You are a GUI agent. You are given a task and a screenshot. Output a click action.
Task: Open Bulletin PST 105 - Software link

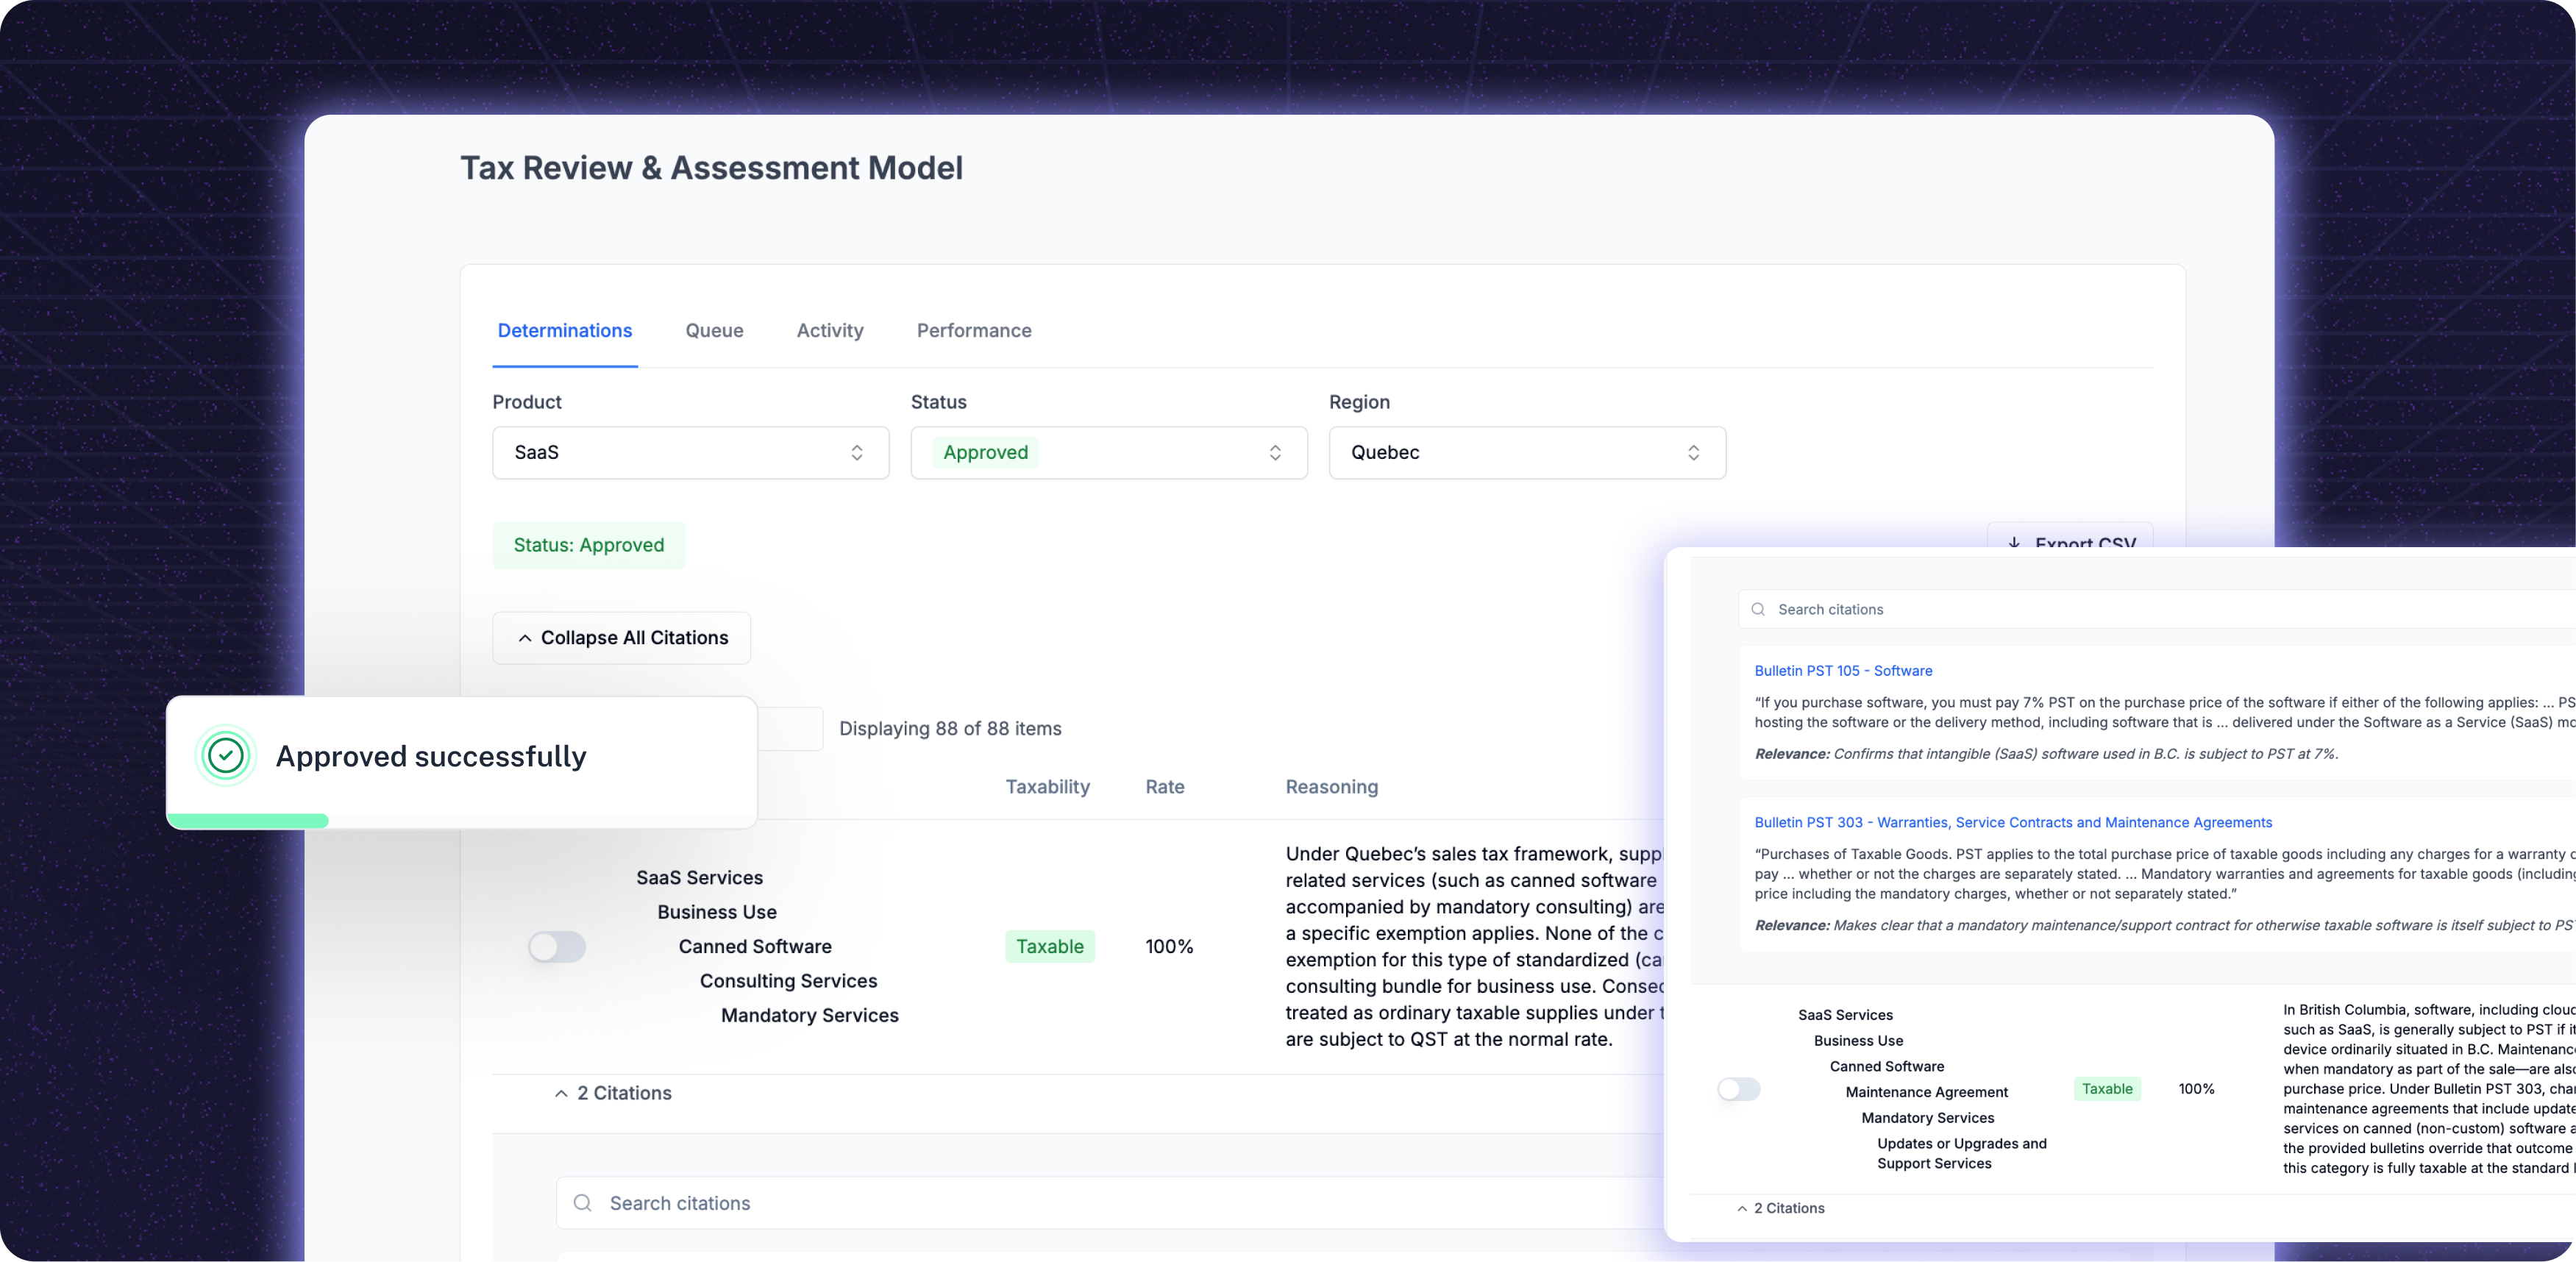[x=1842, y=671]
